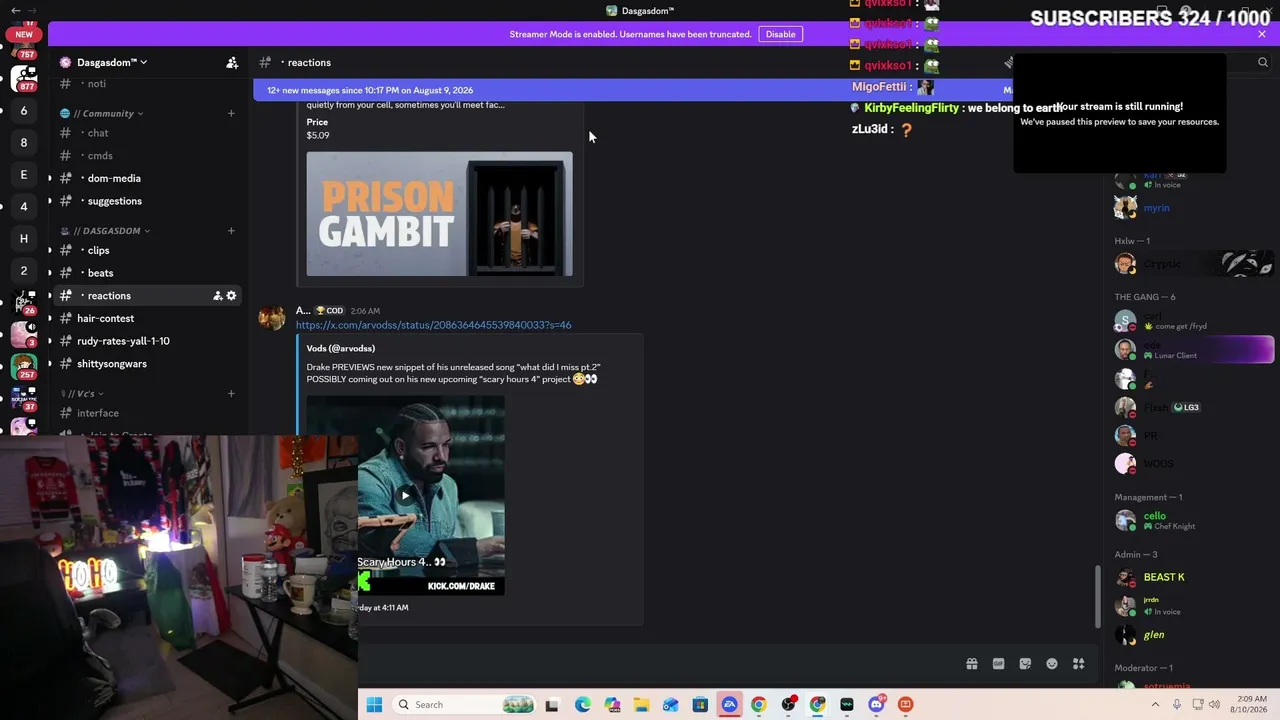Viewport: 1280px width, 720px height.
Task: Open the gift icon in the message bar
Action: coord(971,664)
